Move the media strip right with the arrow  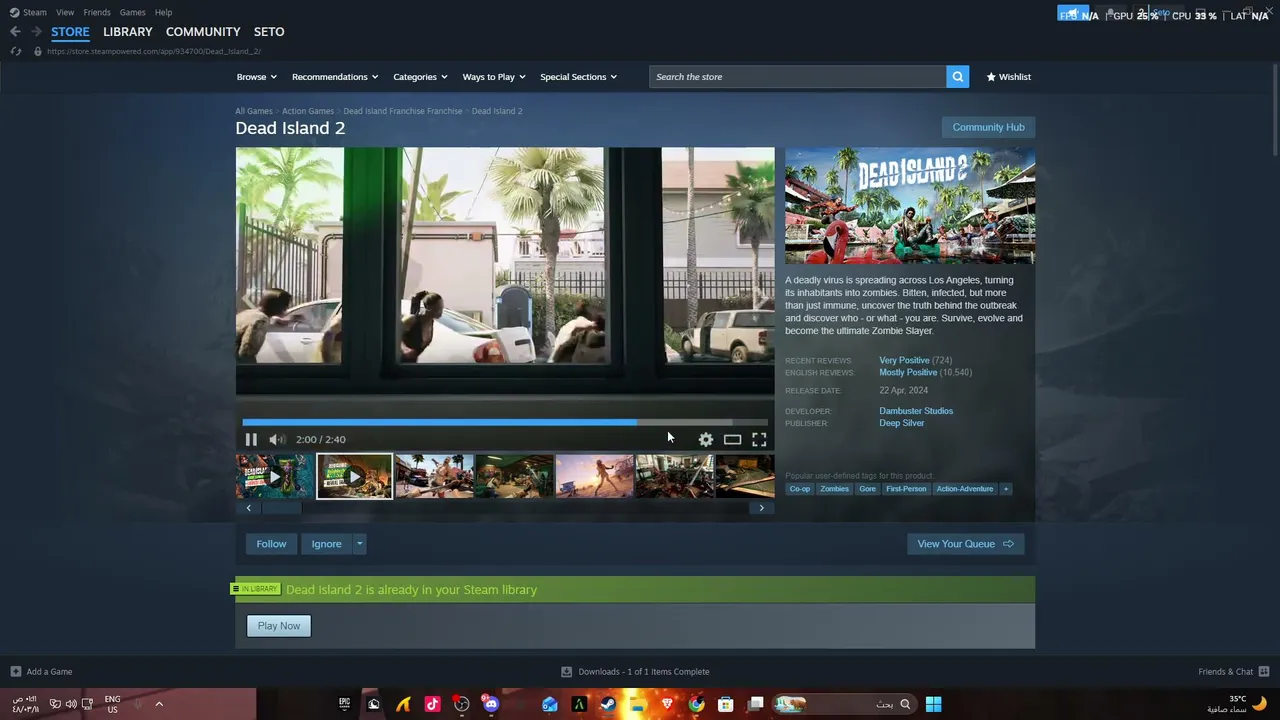pos(761,508)
